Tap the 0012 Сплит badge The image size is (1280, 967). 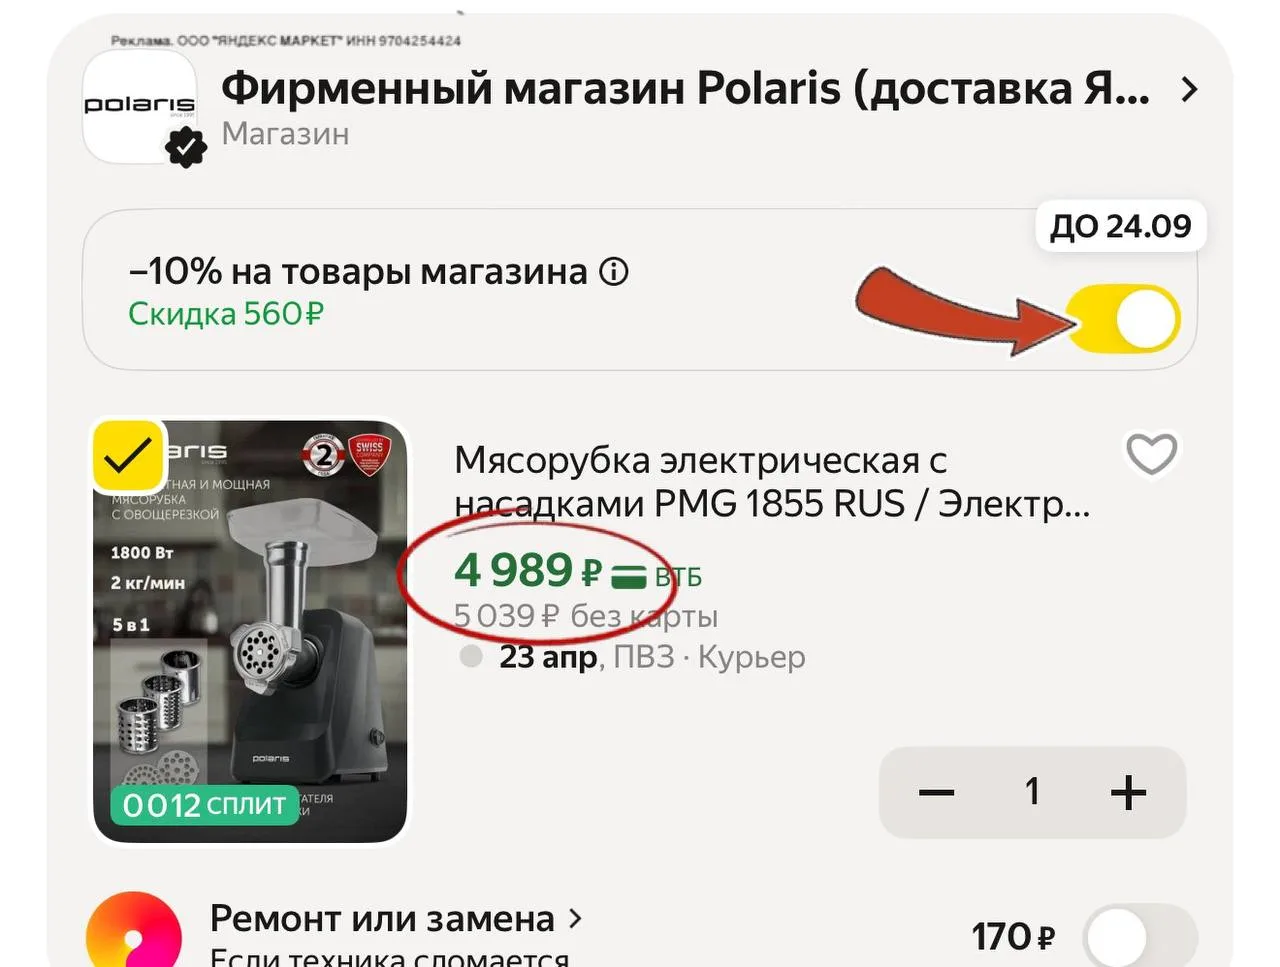click(x=205, y=805)
